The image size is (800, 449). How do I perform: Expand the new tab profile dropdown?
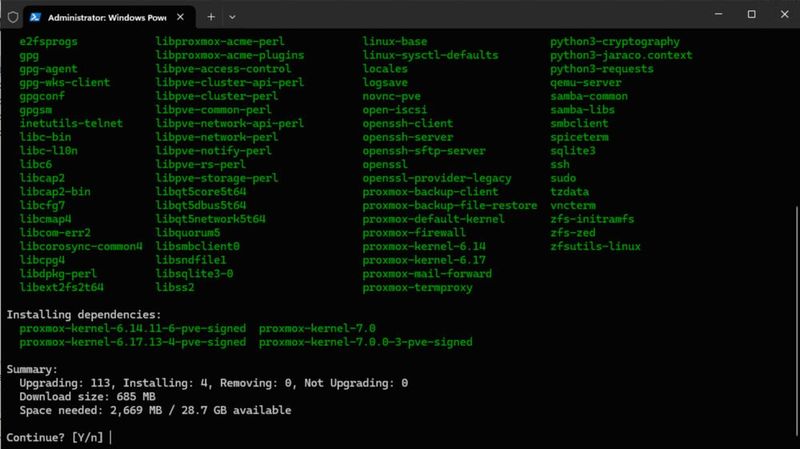(x=232, y=17)
